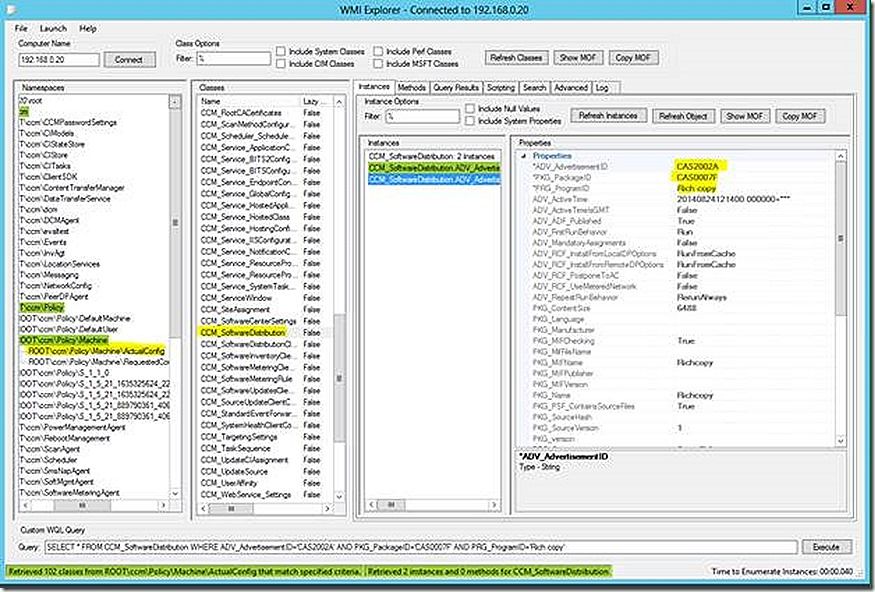This screenshot has width=875, height=592.
Task: Select the green-highlighted CCM_SoftwareDistribution instance
Action: [434, 167]
